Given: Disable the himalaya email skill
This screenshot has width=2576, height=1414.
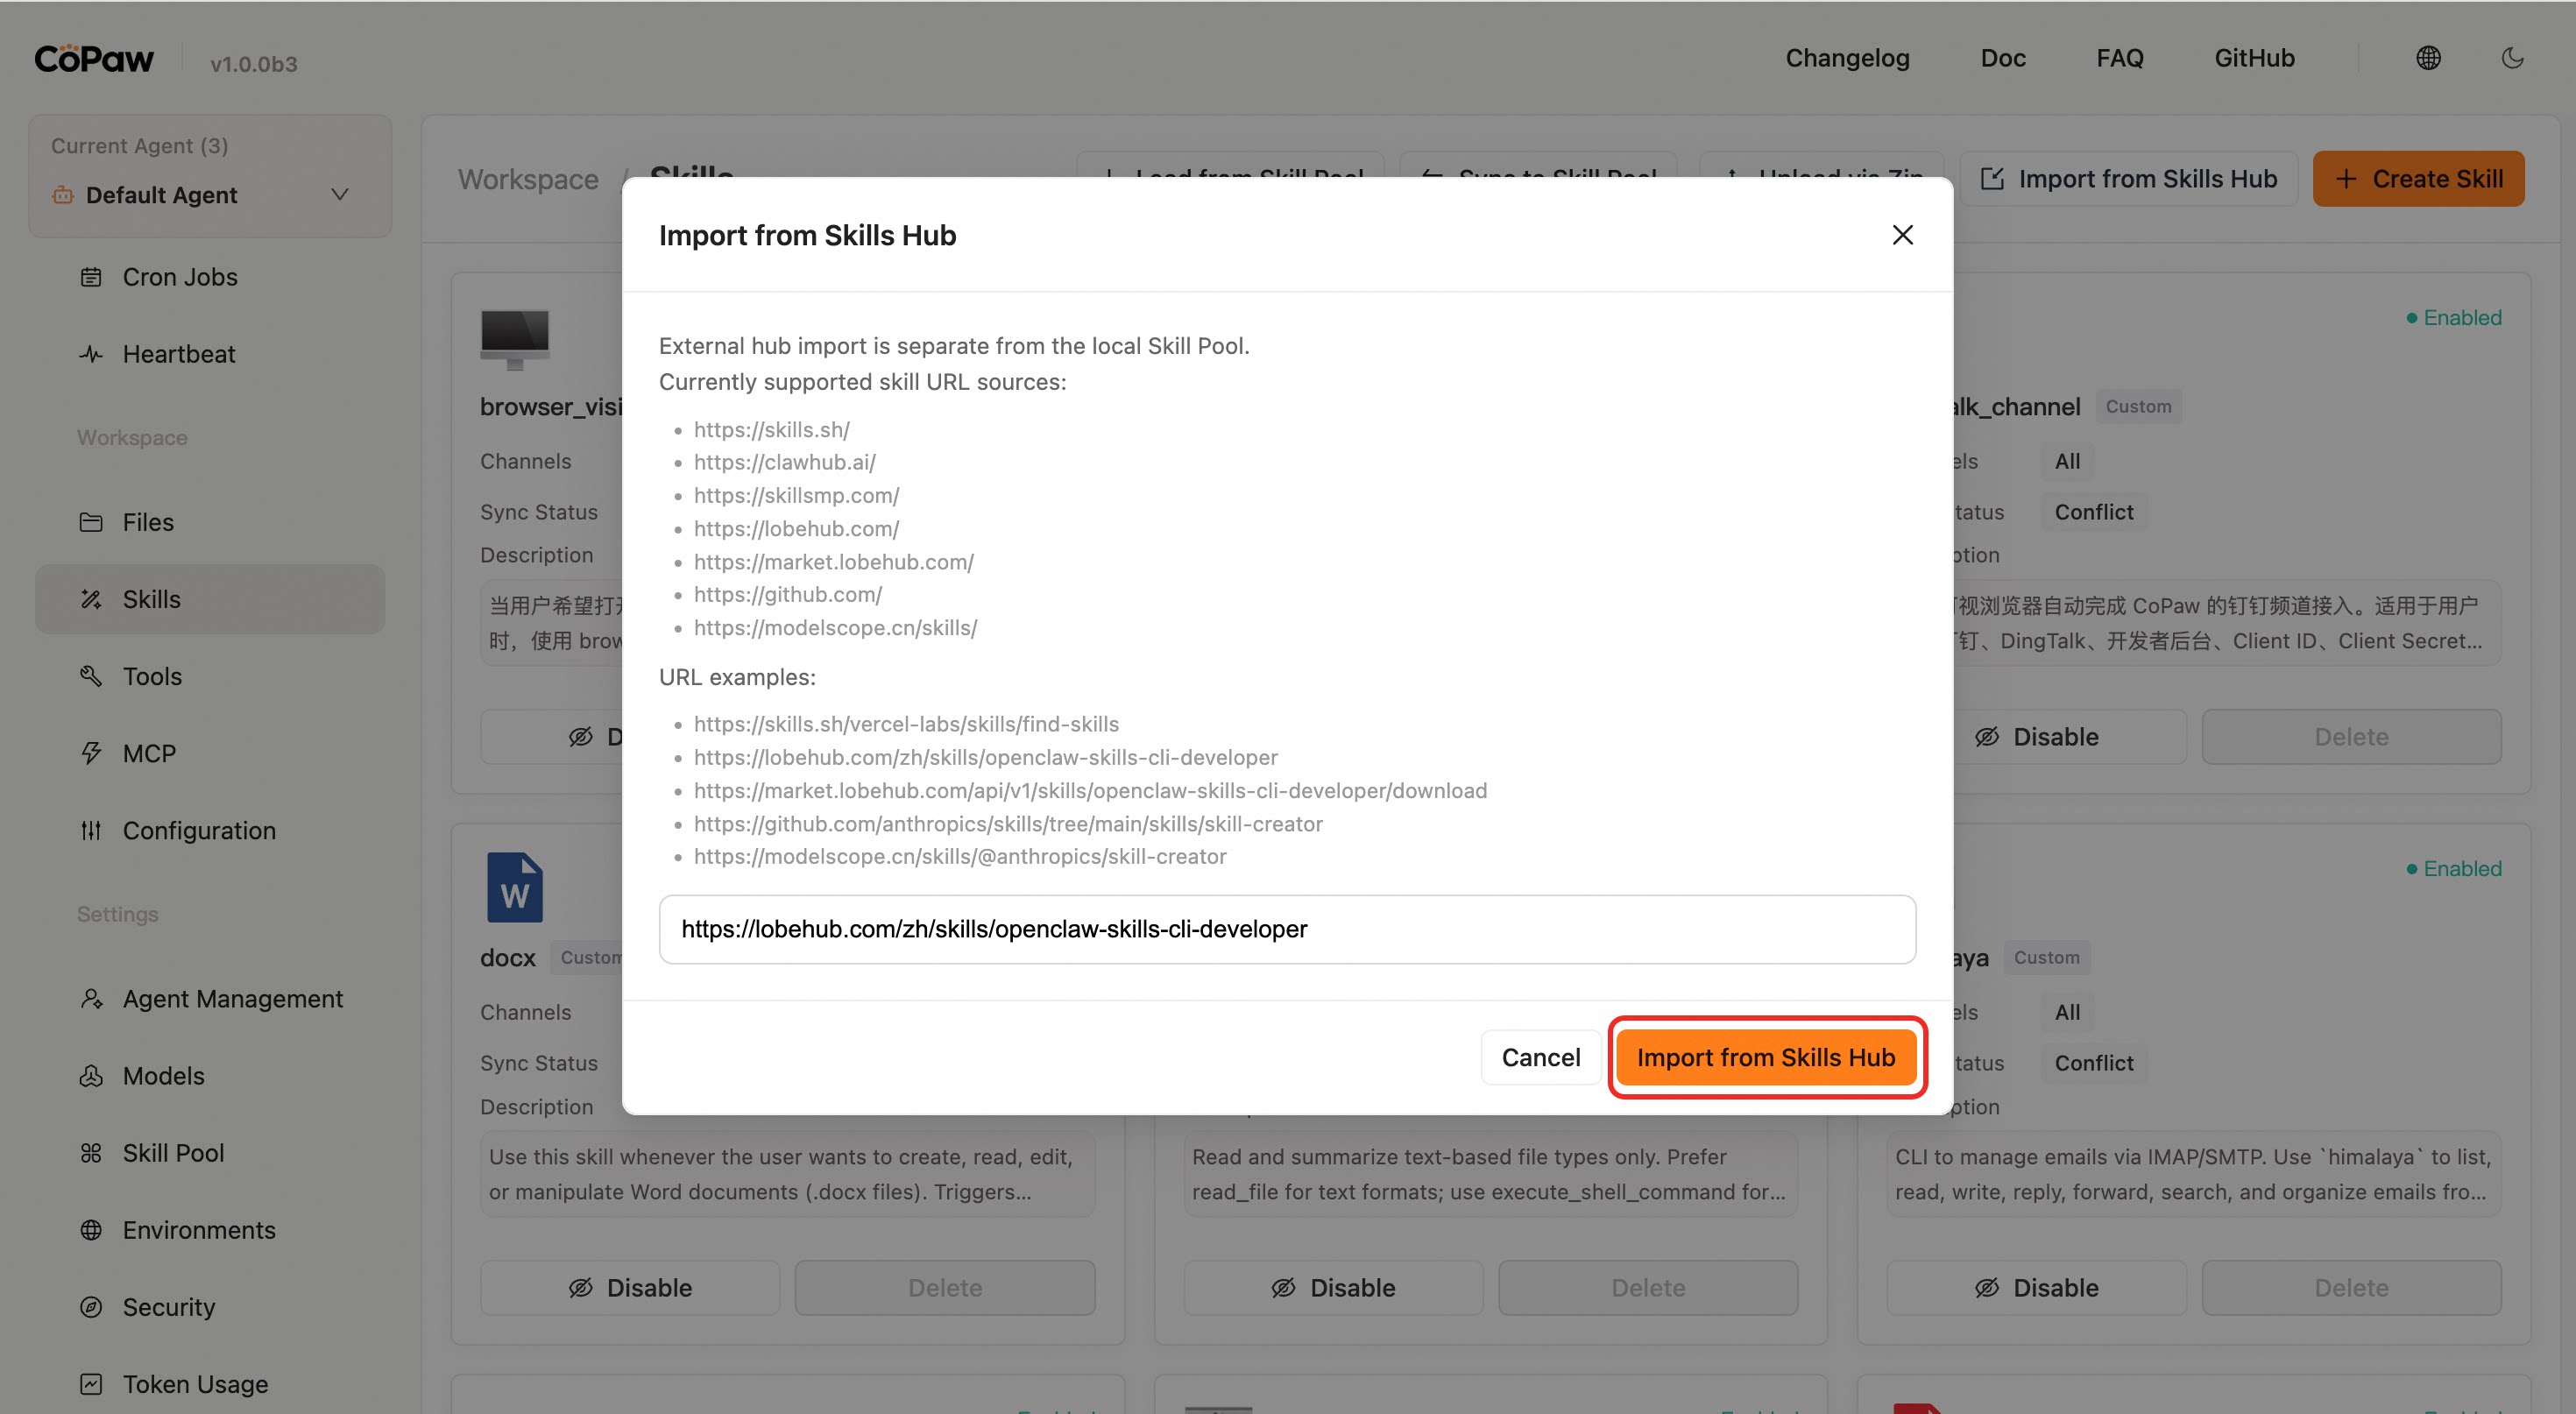Looking at the screenshot, I should point(2036,1287).
